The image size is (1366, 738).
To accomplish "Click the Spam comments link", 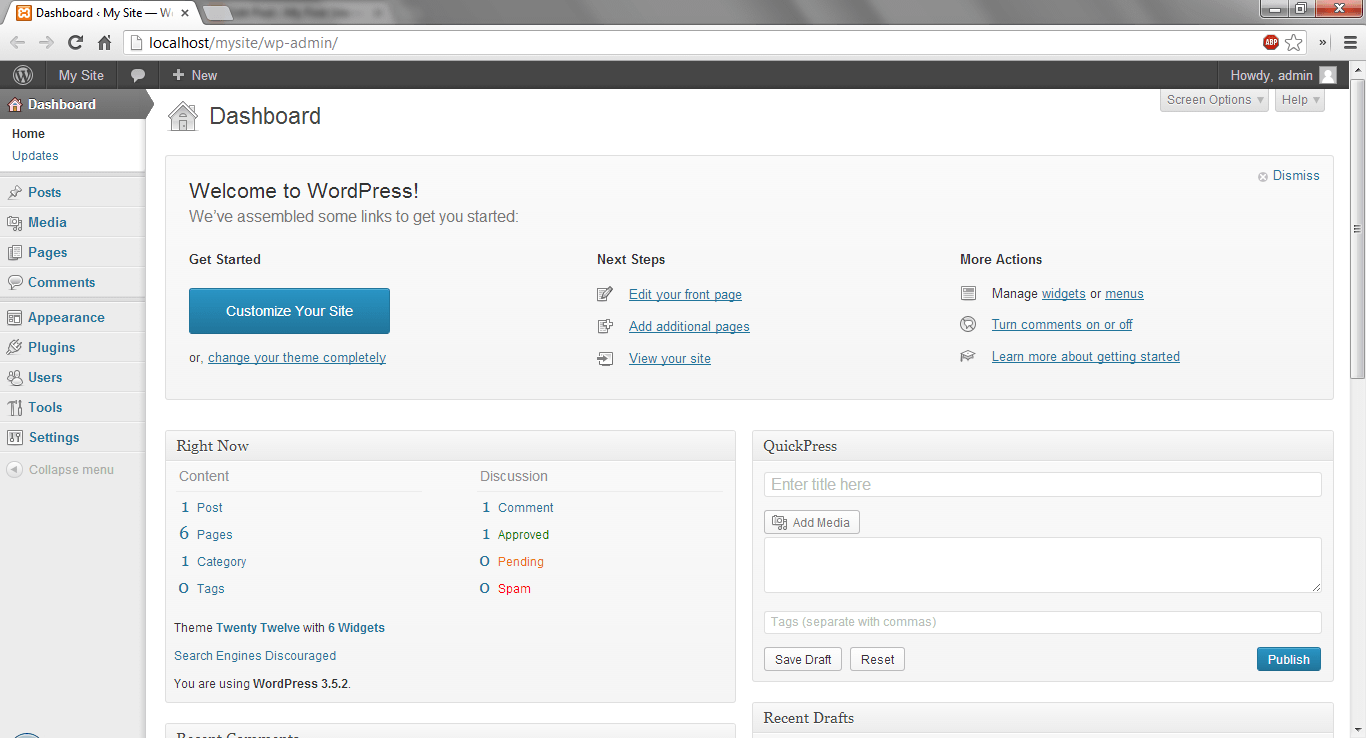I will point(514,589).
